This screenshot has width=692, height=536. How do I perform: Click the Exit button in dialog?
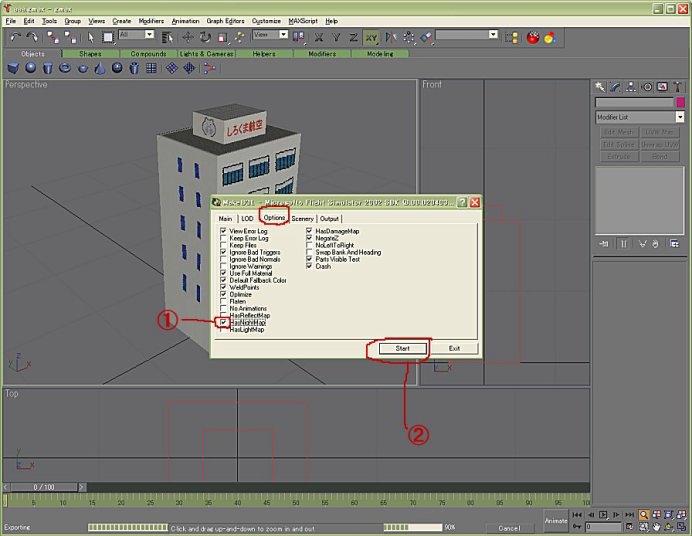point(455,348)
